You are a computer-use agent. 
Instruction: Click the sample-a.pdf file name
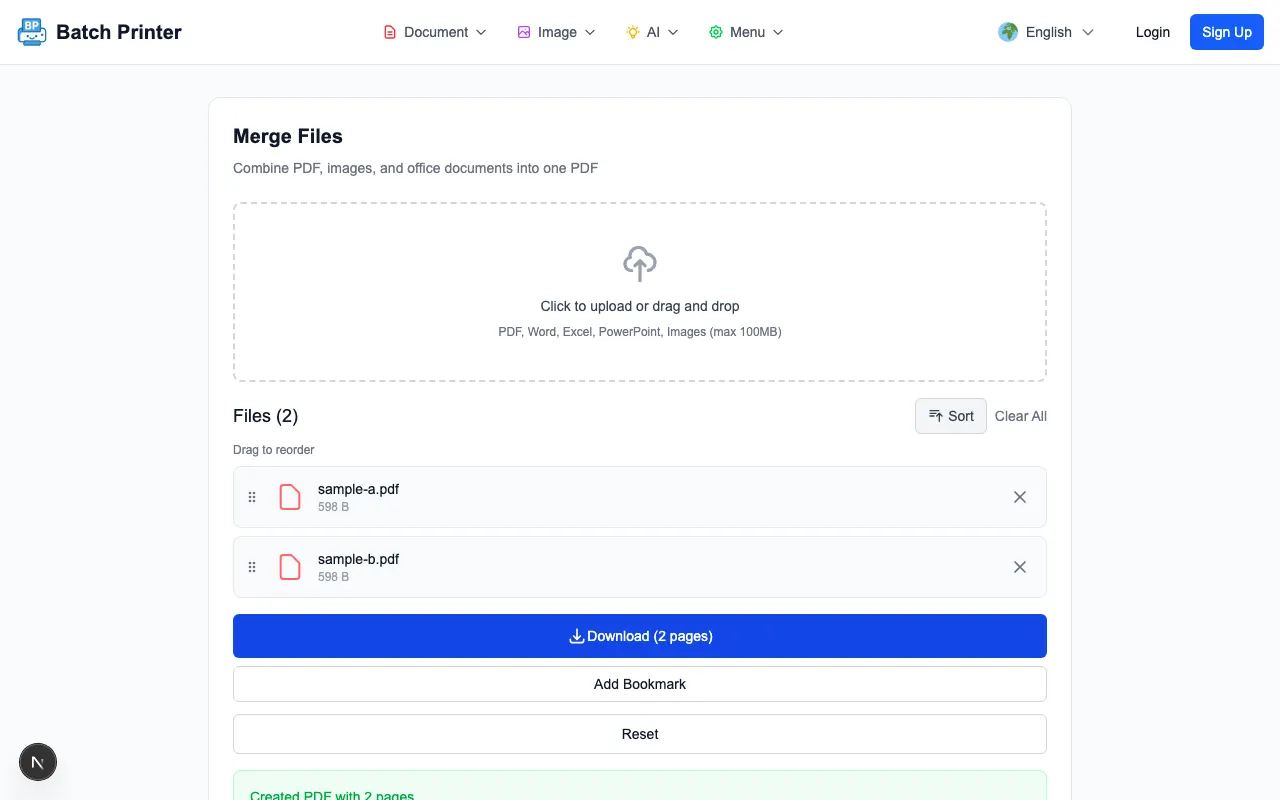coord(358,489)
